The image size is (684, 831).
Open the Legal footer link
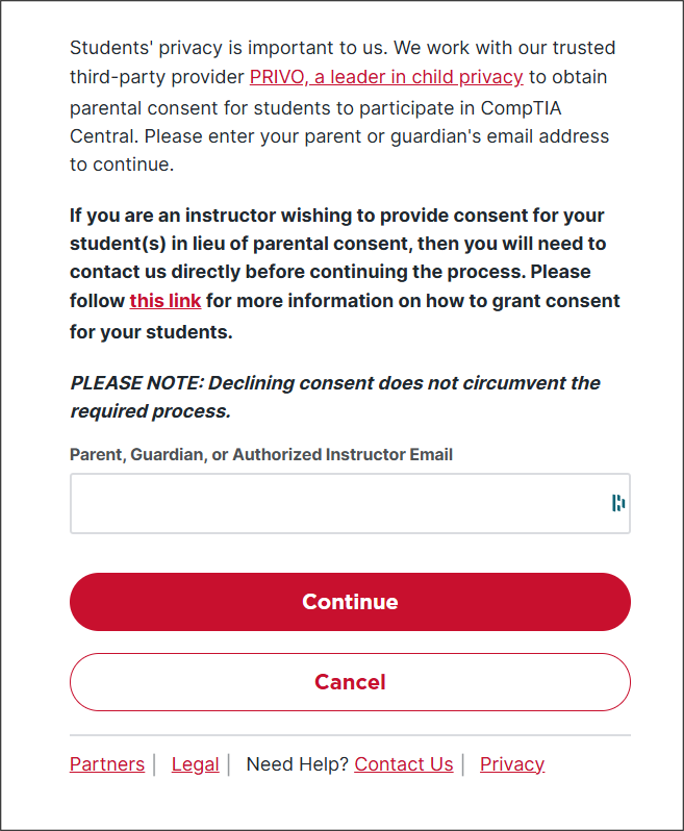195,764
